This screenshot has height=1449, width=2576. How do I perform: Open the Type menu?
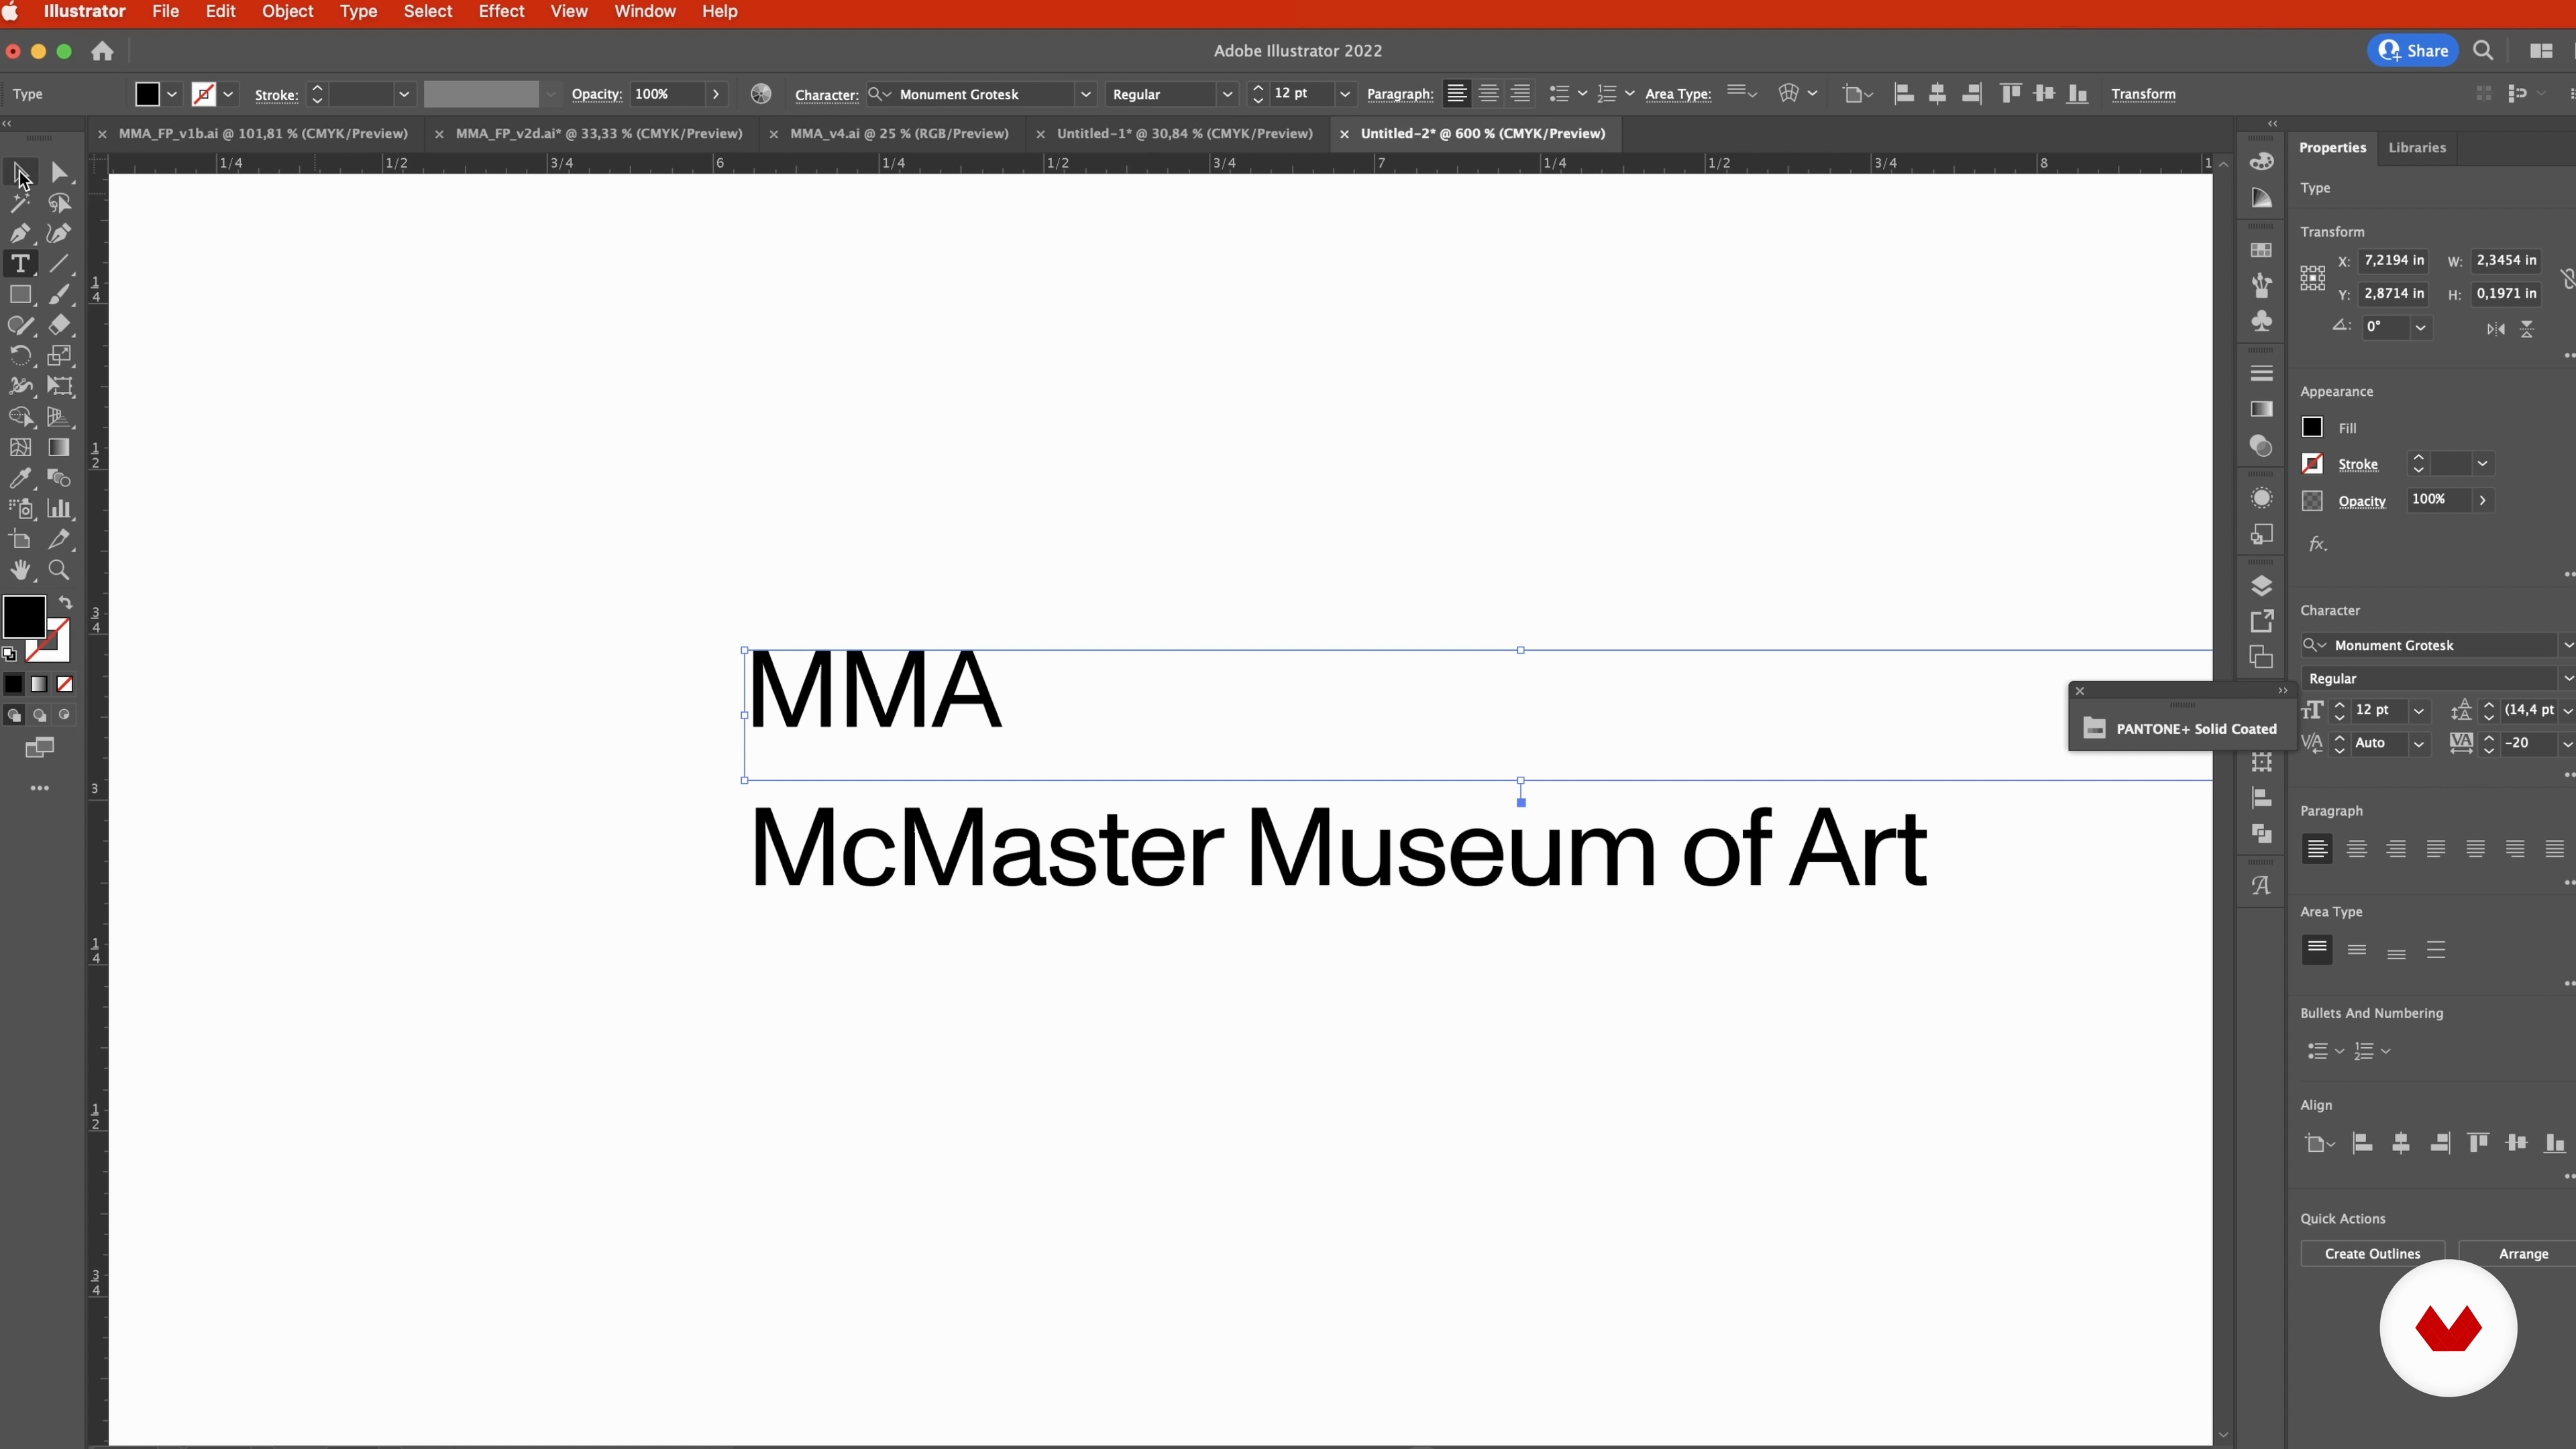358,12
